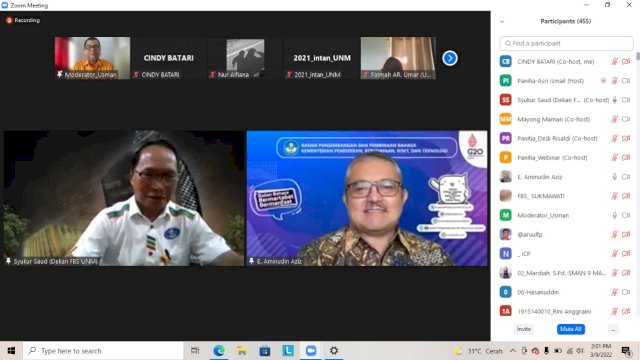Click CINDY BATARI's camera-off icon in participants

626,62
